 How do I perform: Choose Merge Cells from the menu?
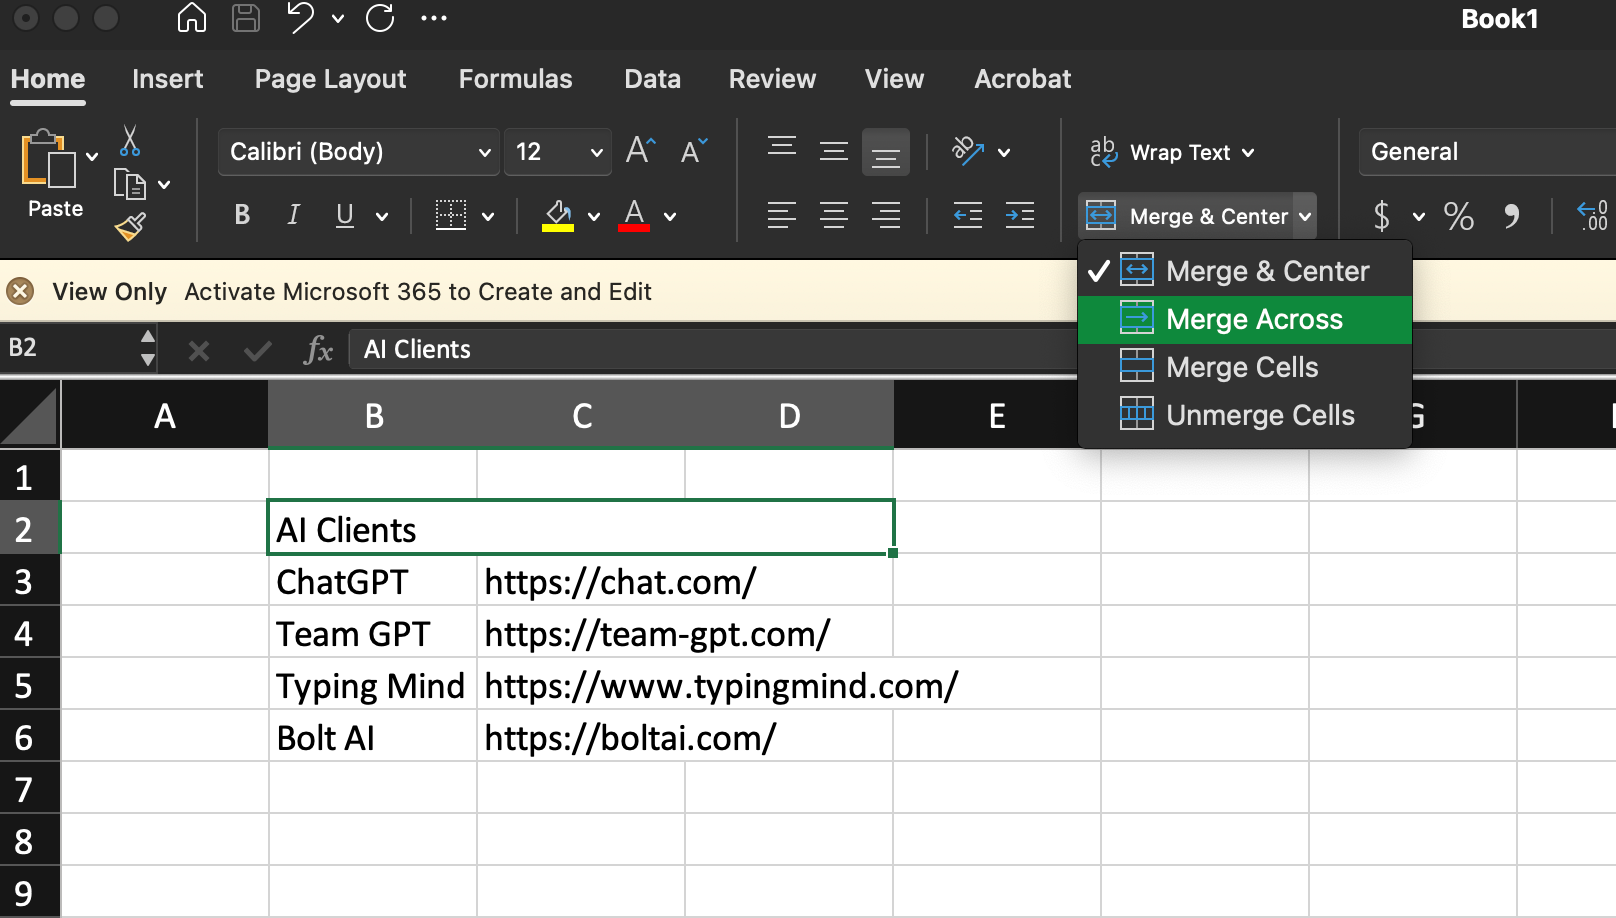point(1245,367)
